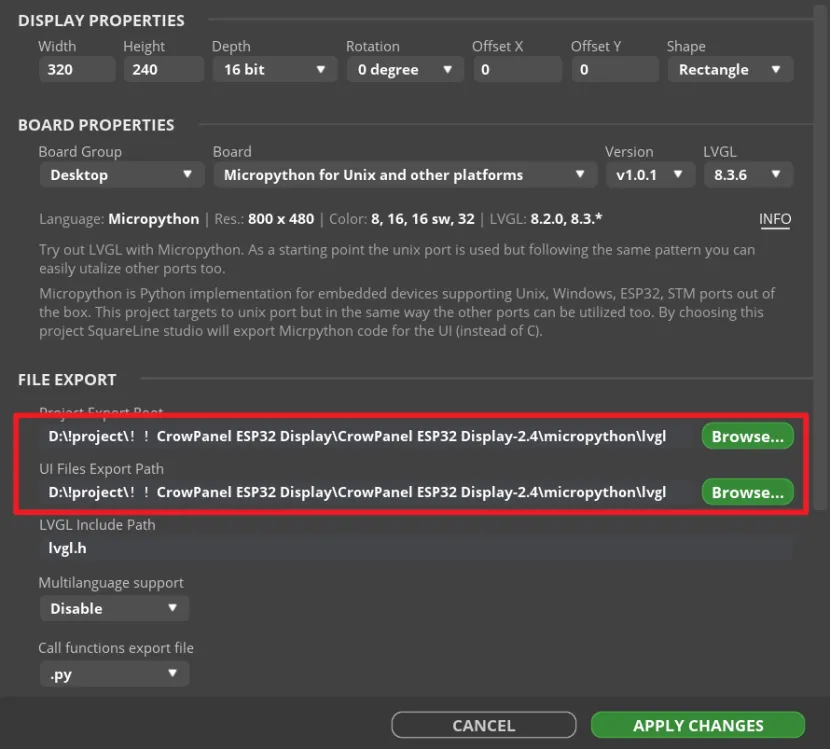
Task: Click the APPLY CHANGES button
Action: tap(697, 725)
